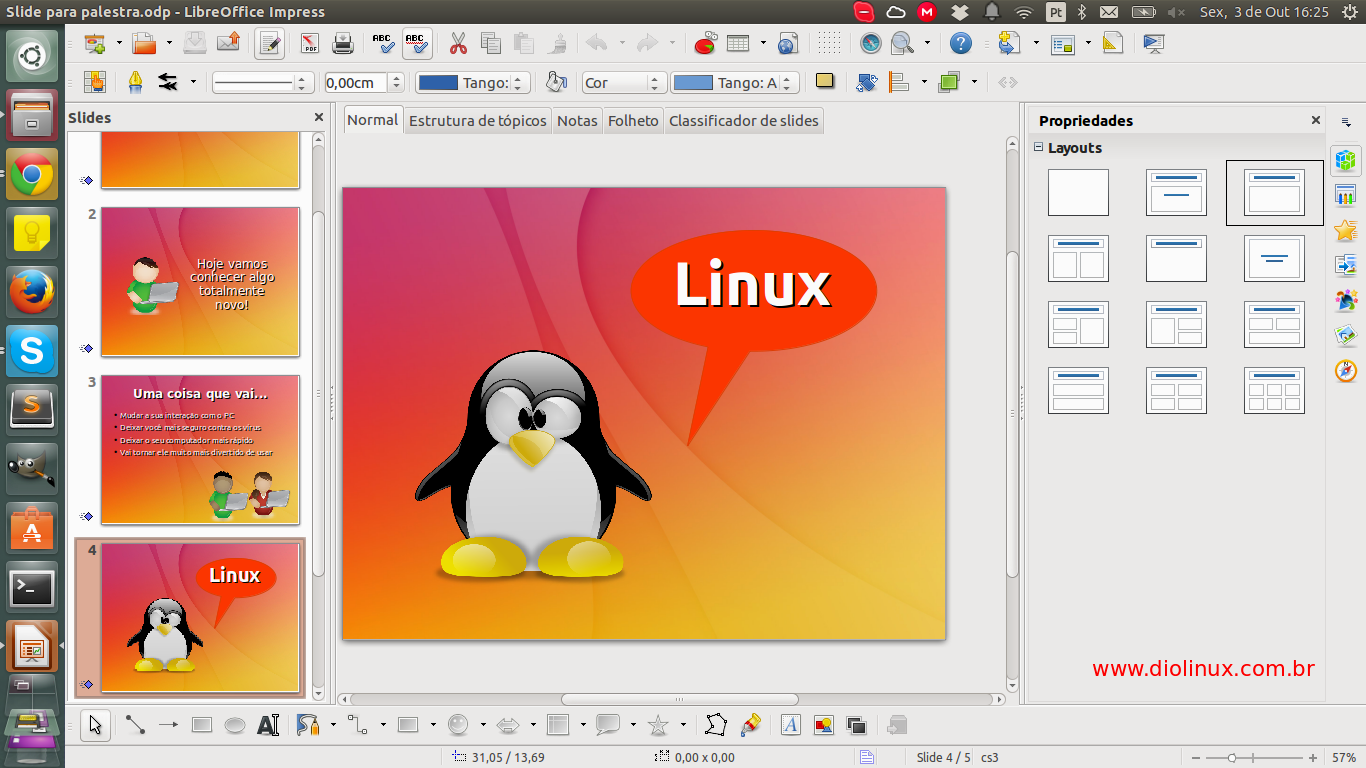Insert a chart icon
The height and width of the screenshot is (768, 1366).
pos(705,43)
